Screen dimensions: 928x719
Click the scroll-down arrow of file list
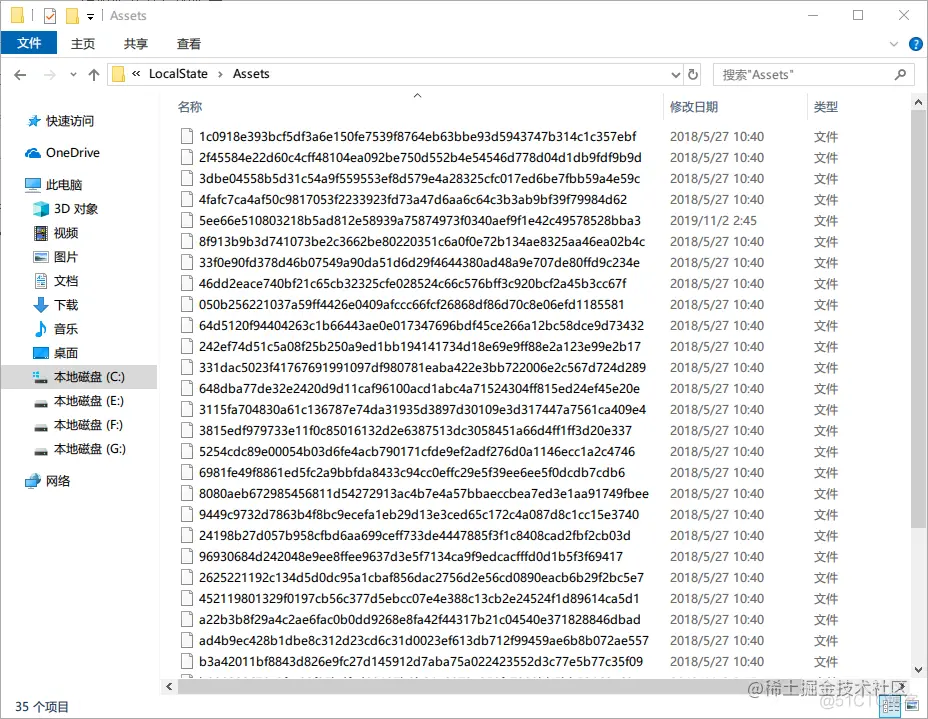(x=918, y=670)
